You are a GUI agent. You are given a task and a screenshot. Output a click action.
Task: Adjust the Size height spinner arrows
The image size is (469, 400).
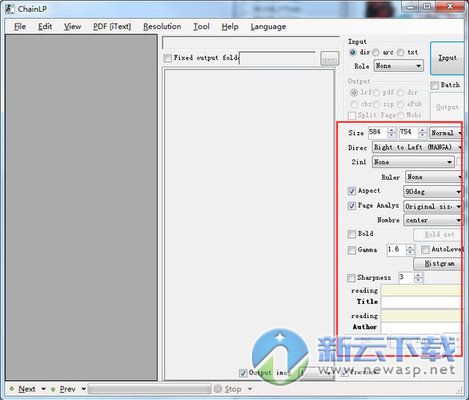click(x=422, y=132)
